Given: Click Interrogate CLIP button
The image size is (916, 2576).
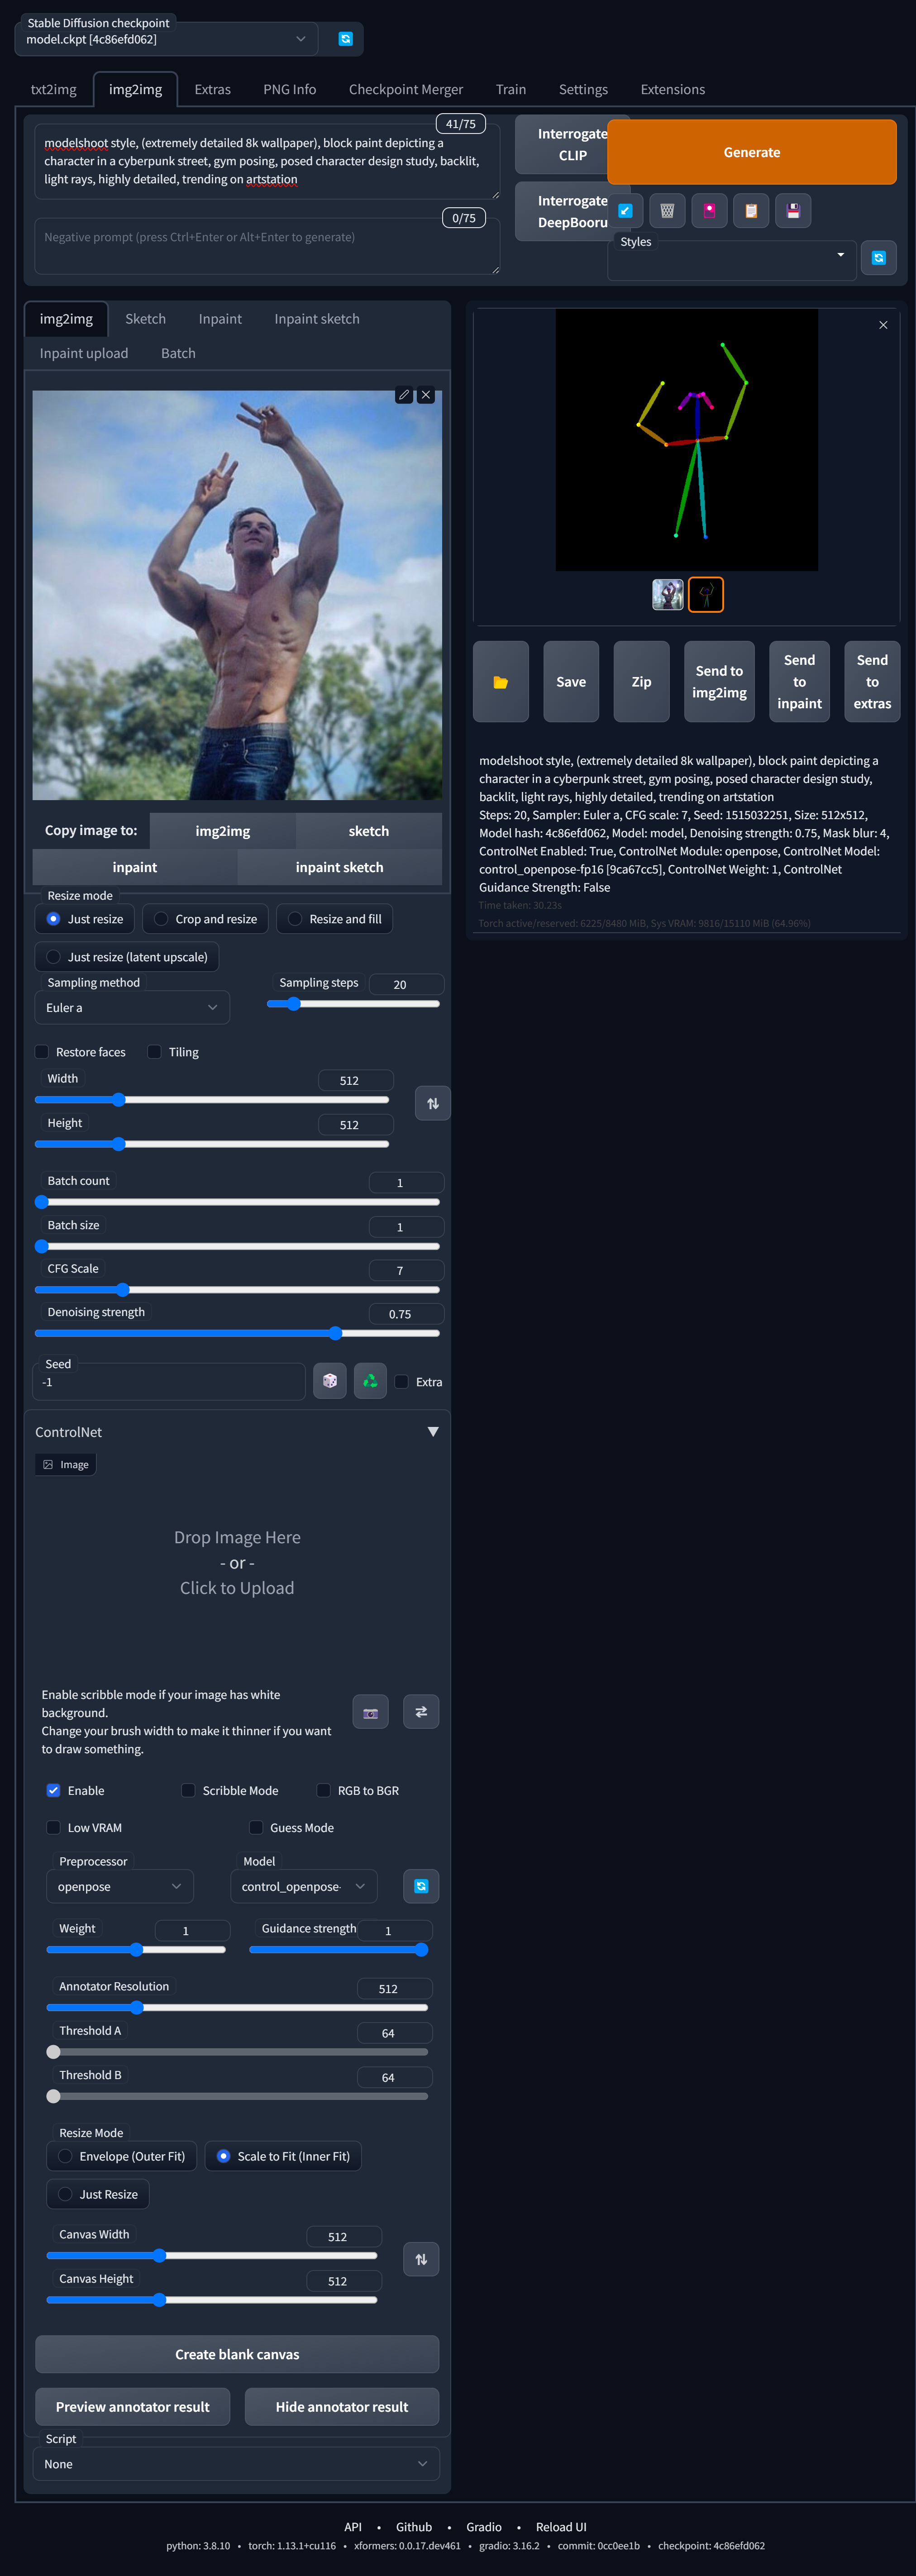Looking at the screenshot, I should (572, 145).
